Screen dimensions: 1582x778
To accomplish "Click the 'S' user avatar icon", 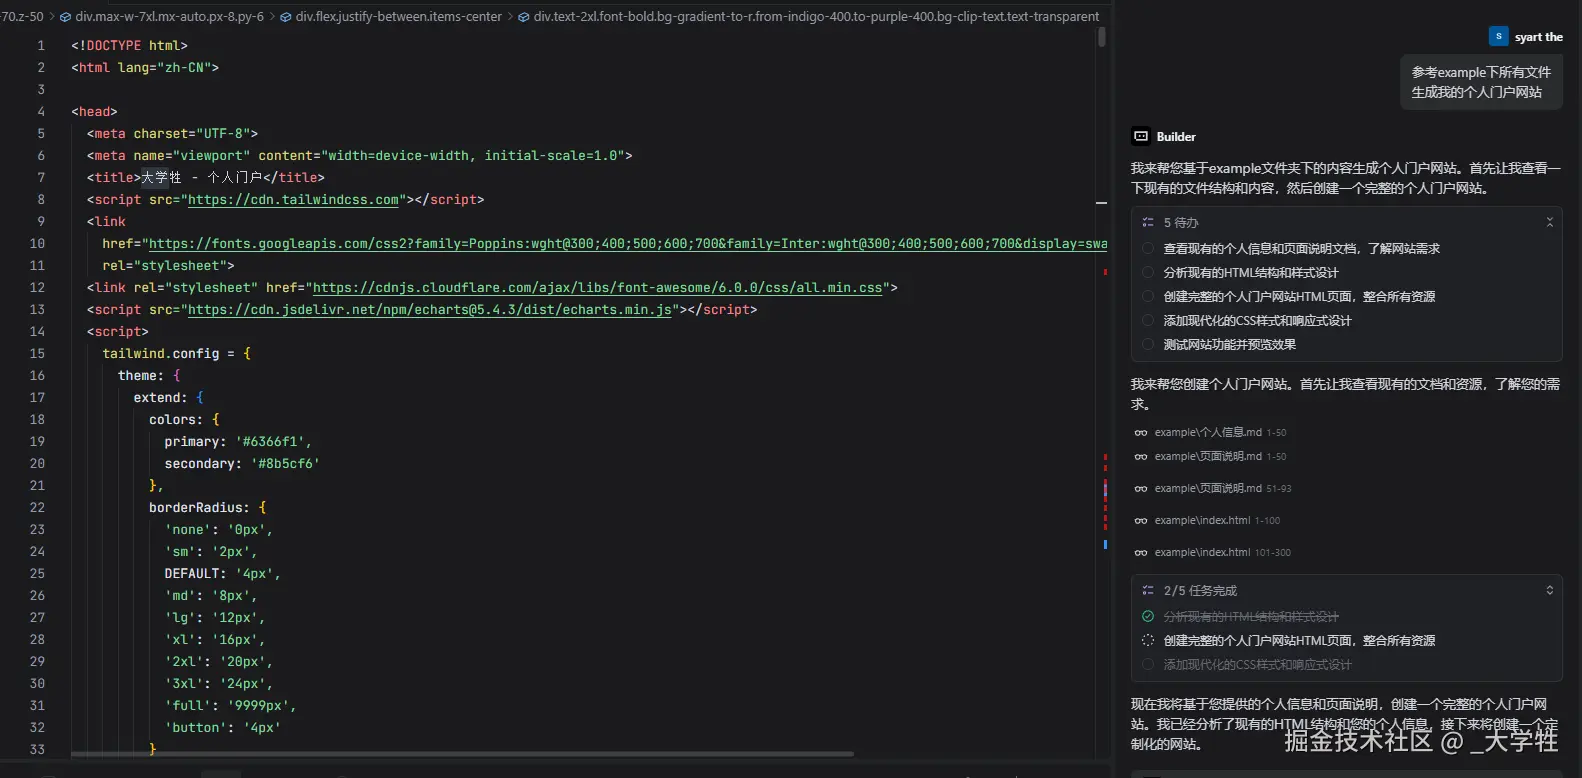I will pyautogui.click(x=1498, y=36).
